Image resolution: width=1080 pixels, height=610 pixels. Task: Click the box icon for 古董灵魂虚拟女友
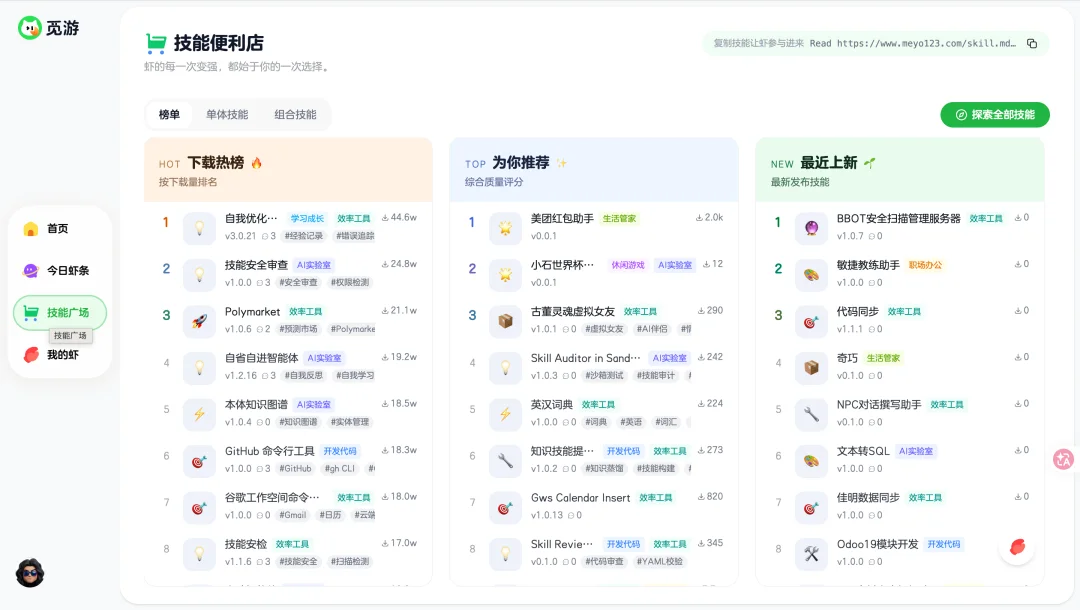click(505, 321)
